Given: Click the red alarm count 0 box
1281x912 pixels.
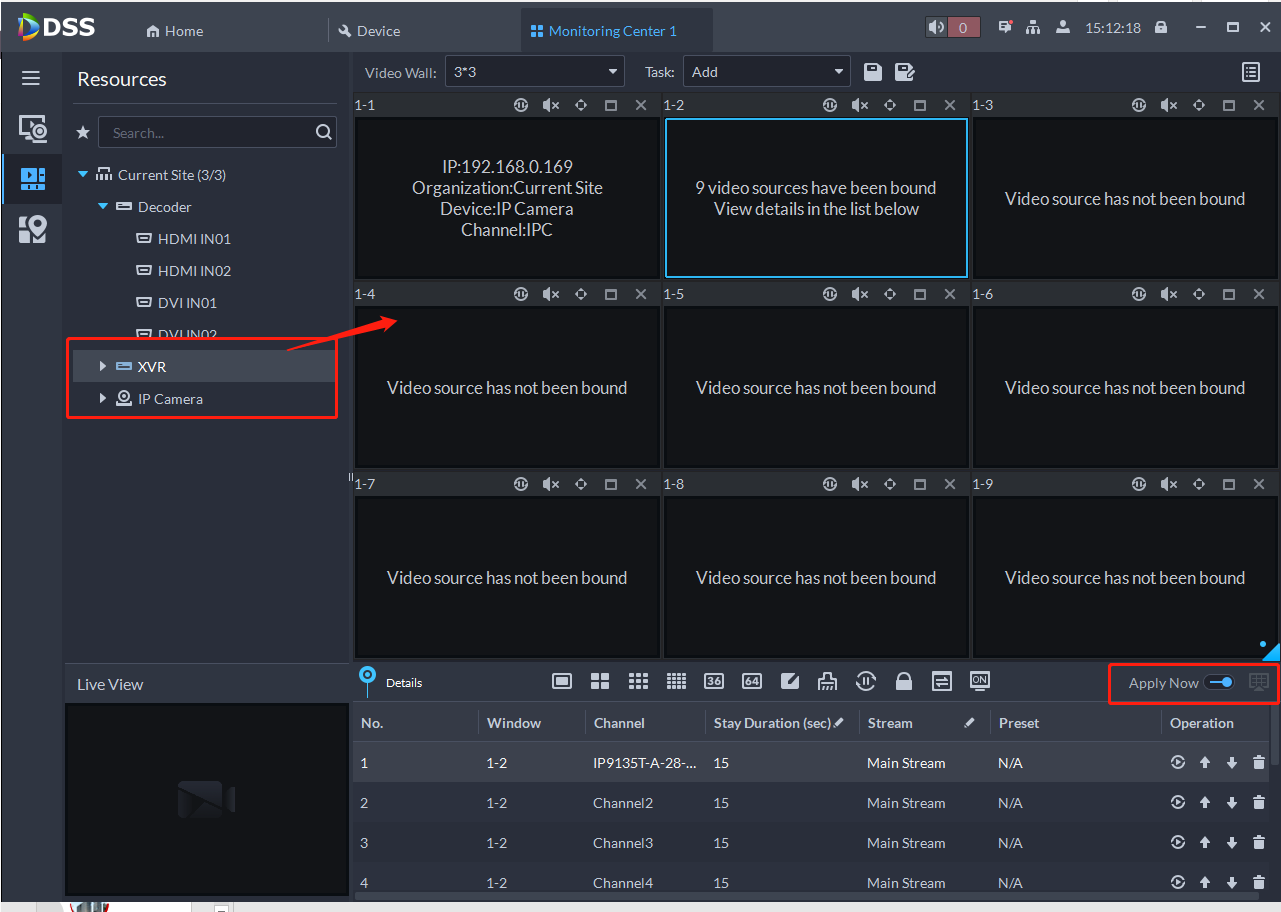Looking at the screenshot, I should pyautogui.click(x=963, y=28).
